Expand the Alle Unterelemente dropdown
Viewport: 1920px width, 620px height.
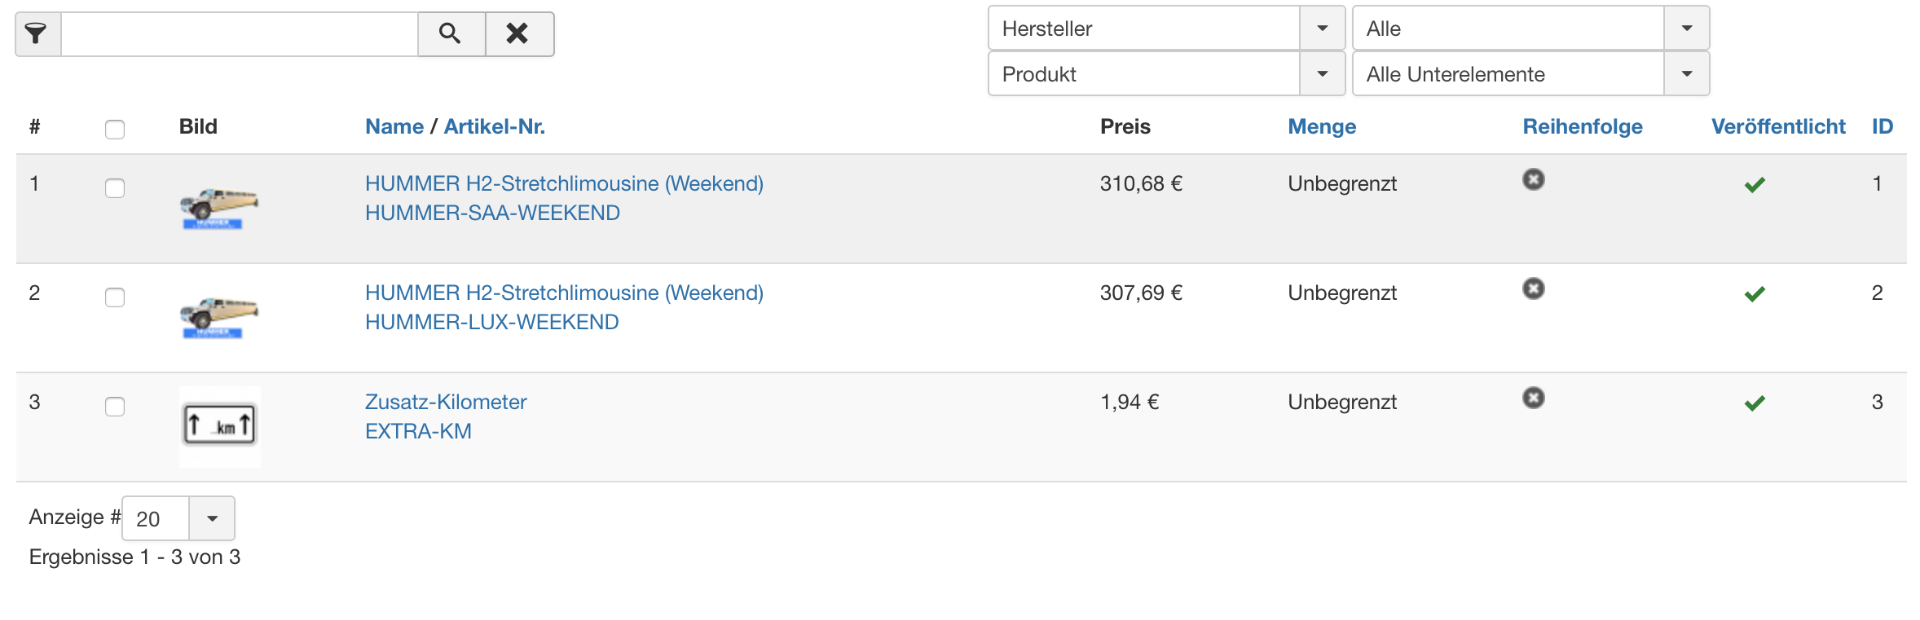coord(1529,75)
